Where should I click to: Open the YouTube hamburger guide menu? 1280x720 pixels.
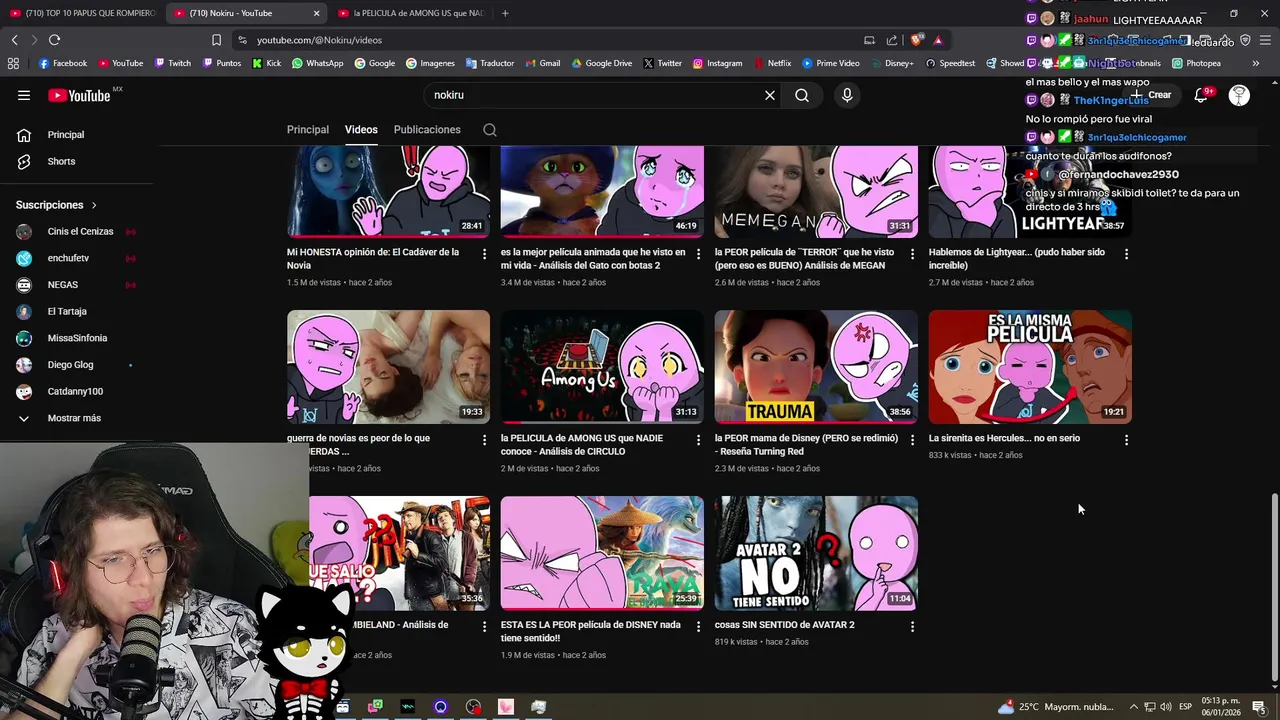point(24,95)
